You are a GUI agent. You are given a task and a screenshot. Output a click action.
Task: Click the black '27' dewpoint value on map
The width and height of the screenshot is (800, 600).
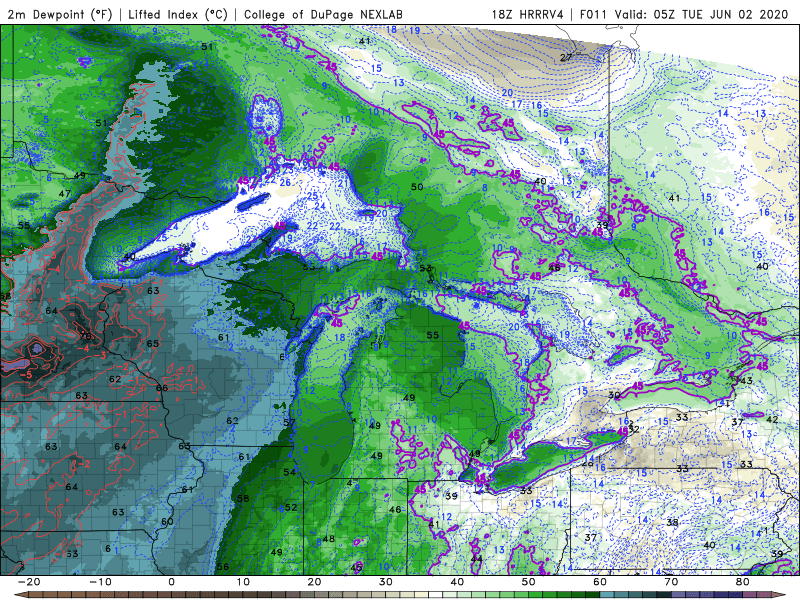[566, 57]
